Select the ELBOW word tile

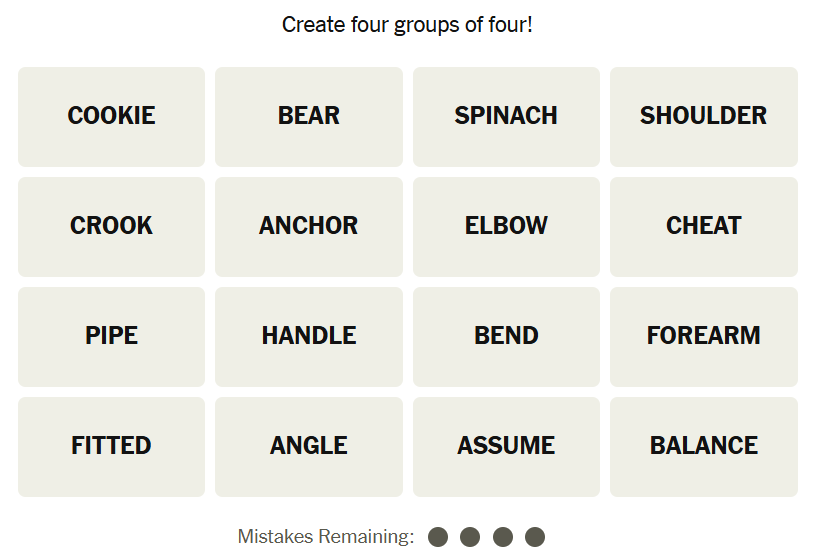click(506, 226)
